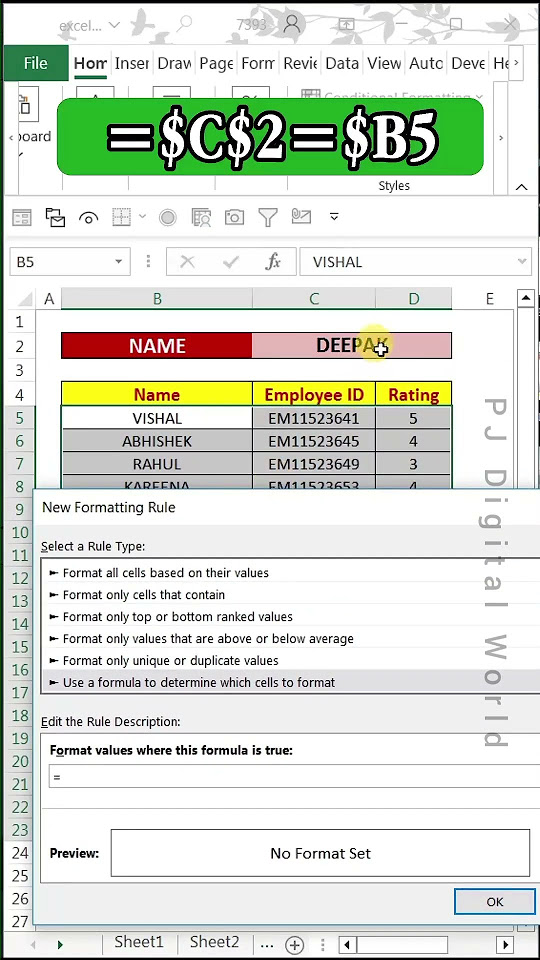Open the File tab
The image size is (540, 960).
[x=36, y=63]
